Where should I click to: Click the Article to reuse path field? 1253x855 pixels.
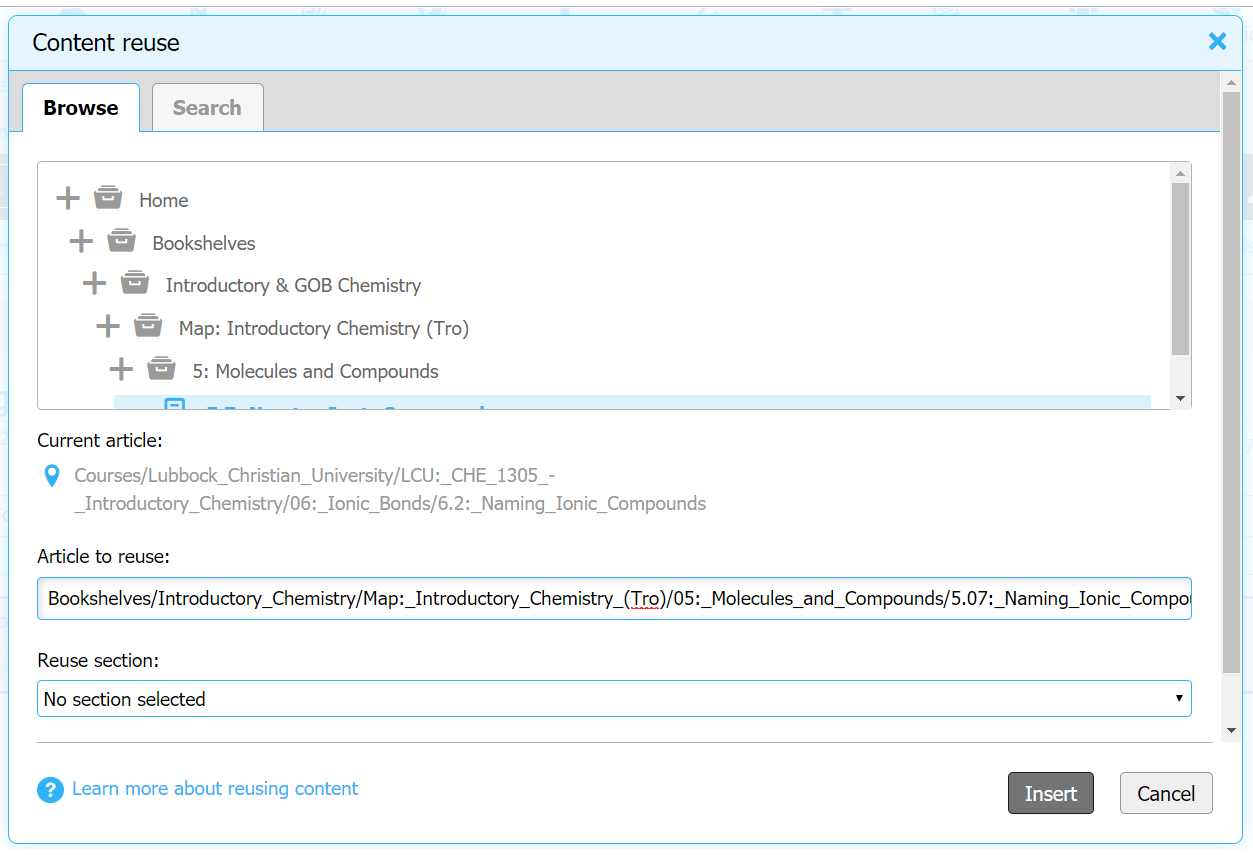pyautogui.click(x=614, y=599)
